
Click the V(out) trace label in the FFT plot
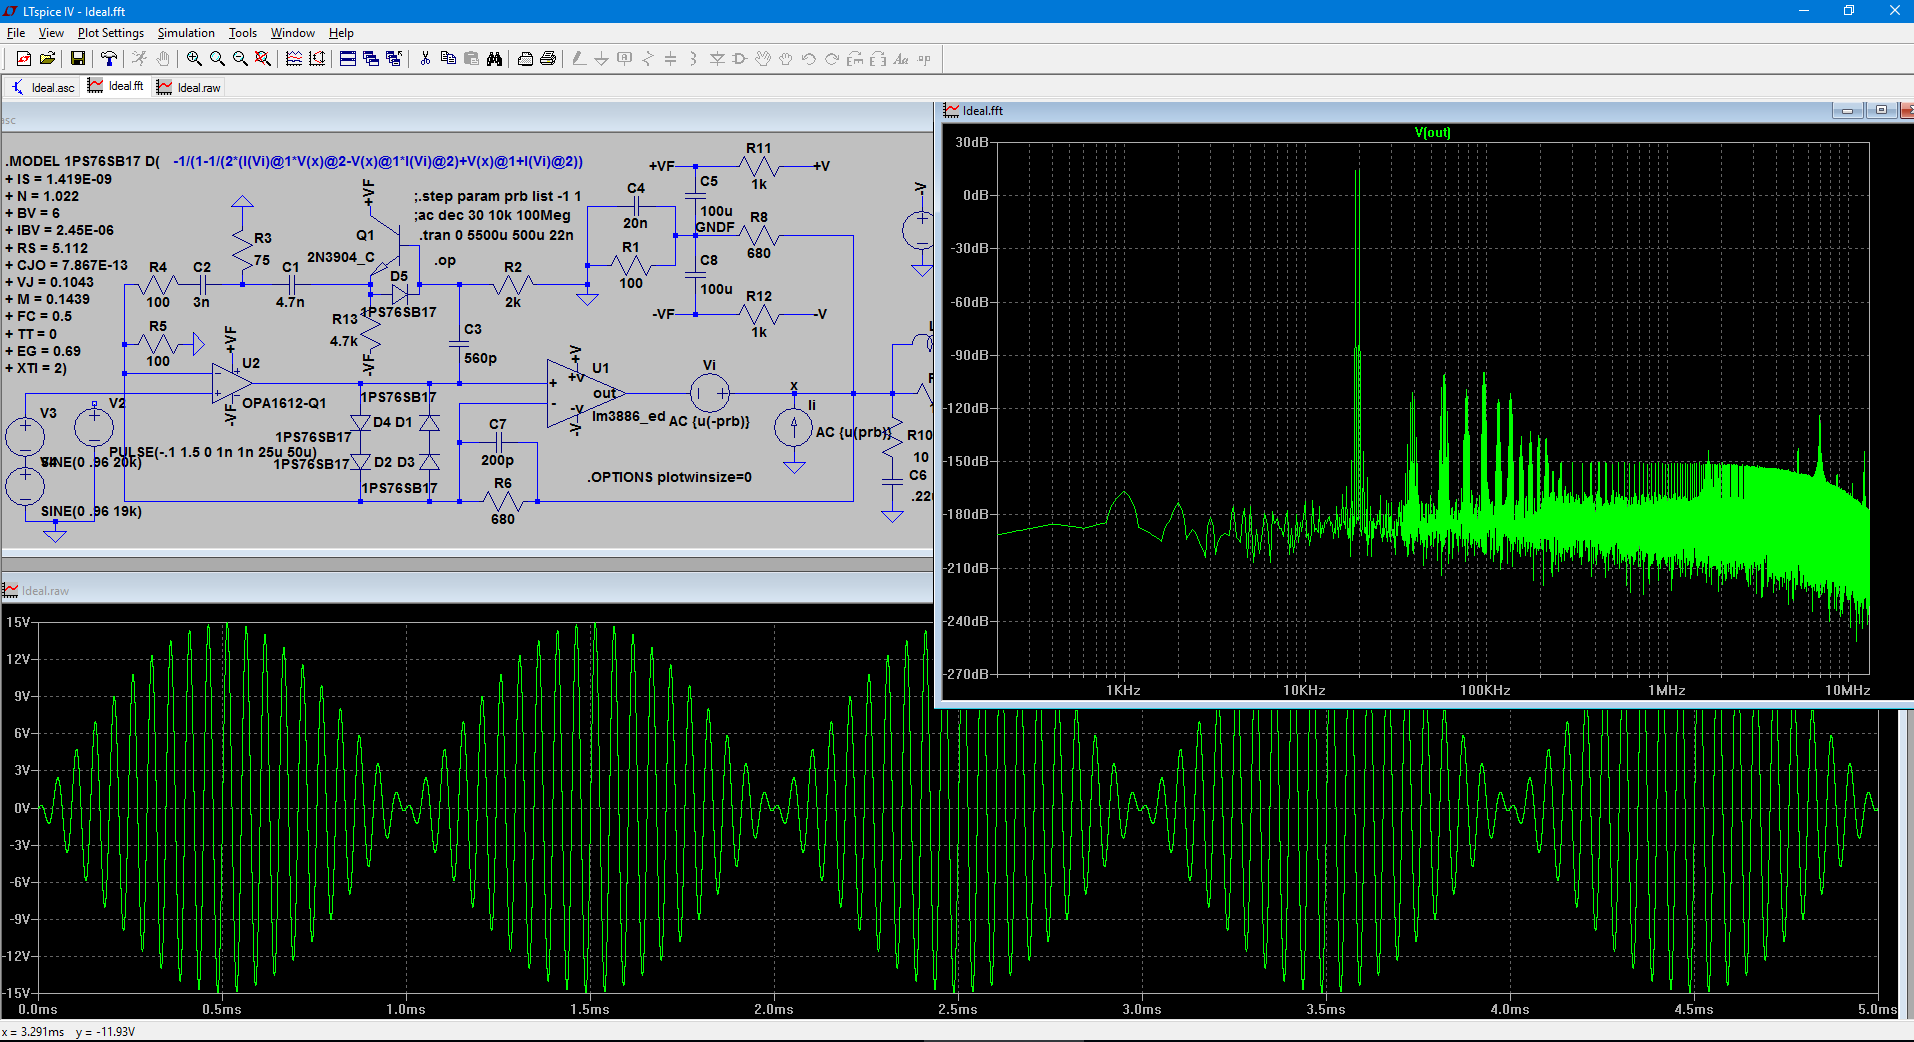click(1432, 132)
